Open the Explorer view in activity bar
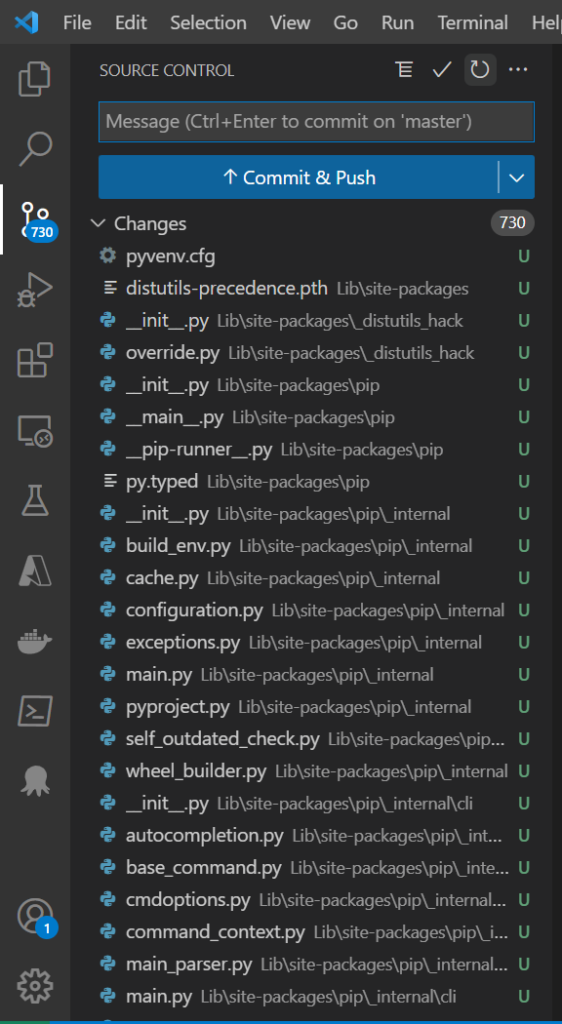This screenshot has height=1024, width=562. point(35,78)
